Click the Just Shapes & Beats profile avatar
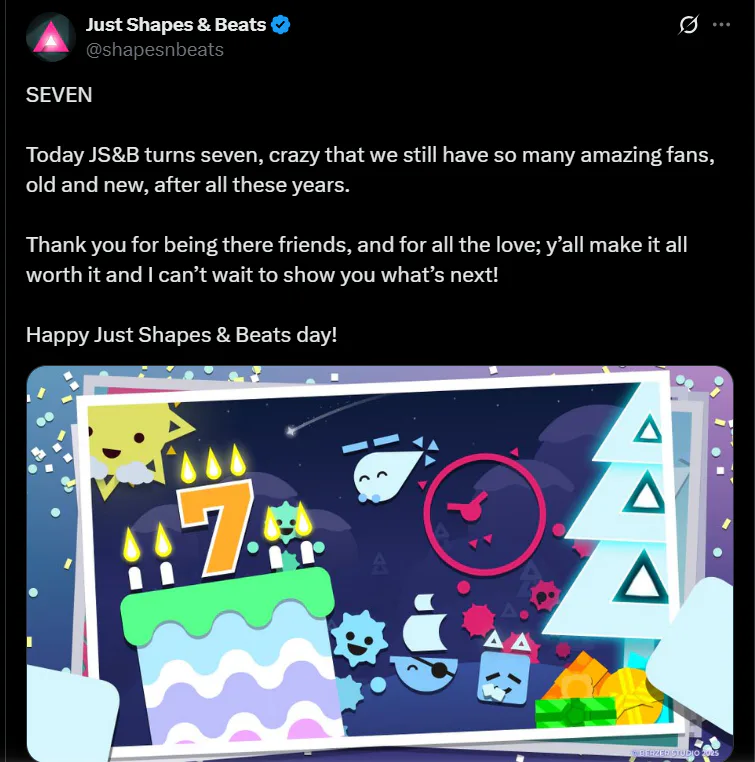The width and height of the screenshot is (755, 762). (51, 37)
